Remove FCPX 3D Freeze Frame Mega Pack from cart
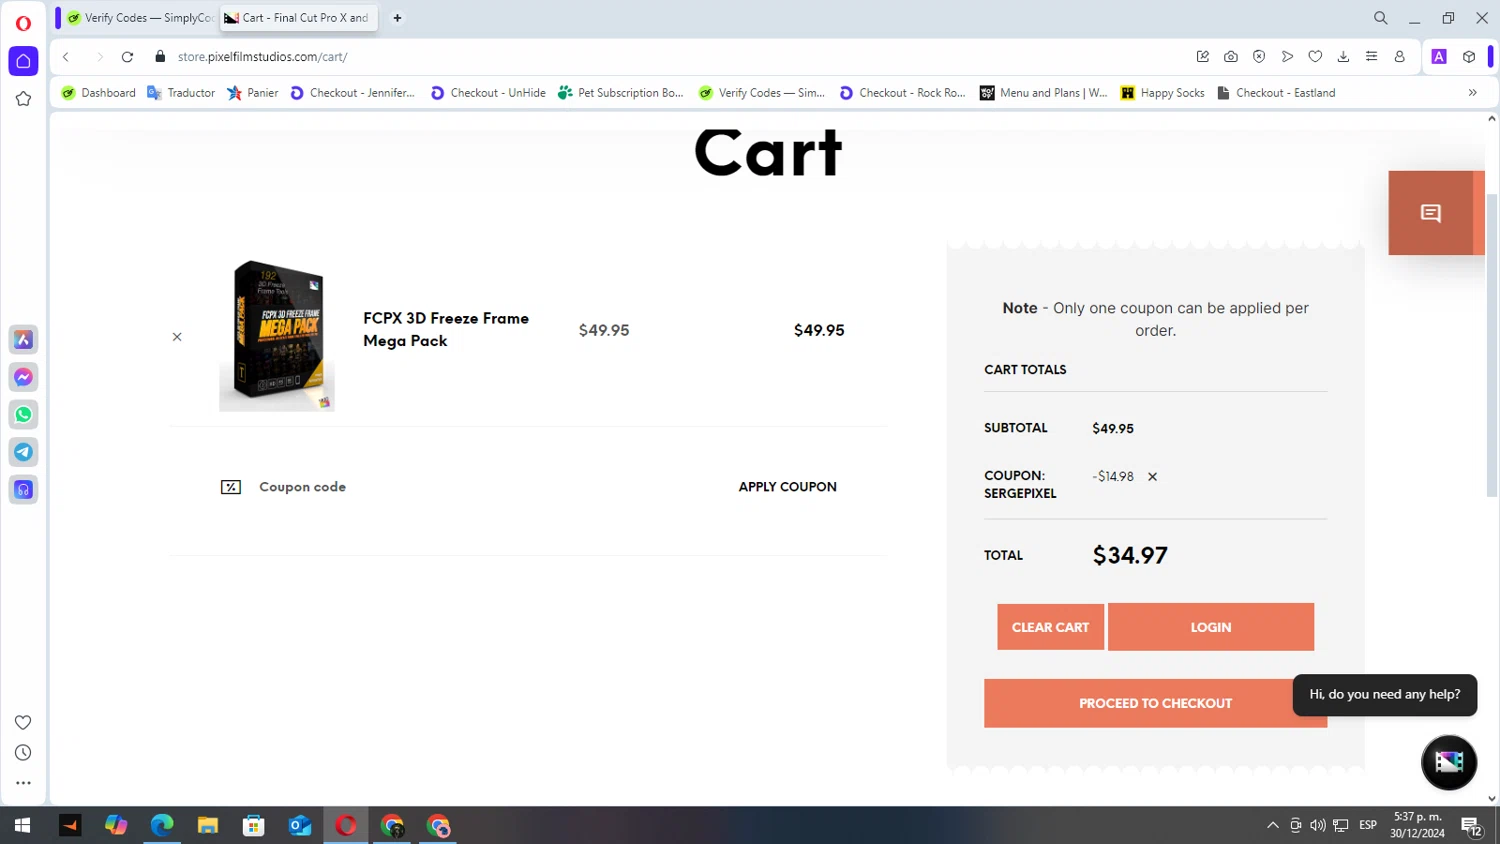The image size is (1500, 844). coord(177,337)
